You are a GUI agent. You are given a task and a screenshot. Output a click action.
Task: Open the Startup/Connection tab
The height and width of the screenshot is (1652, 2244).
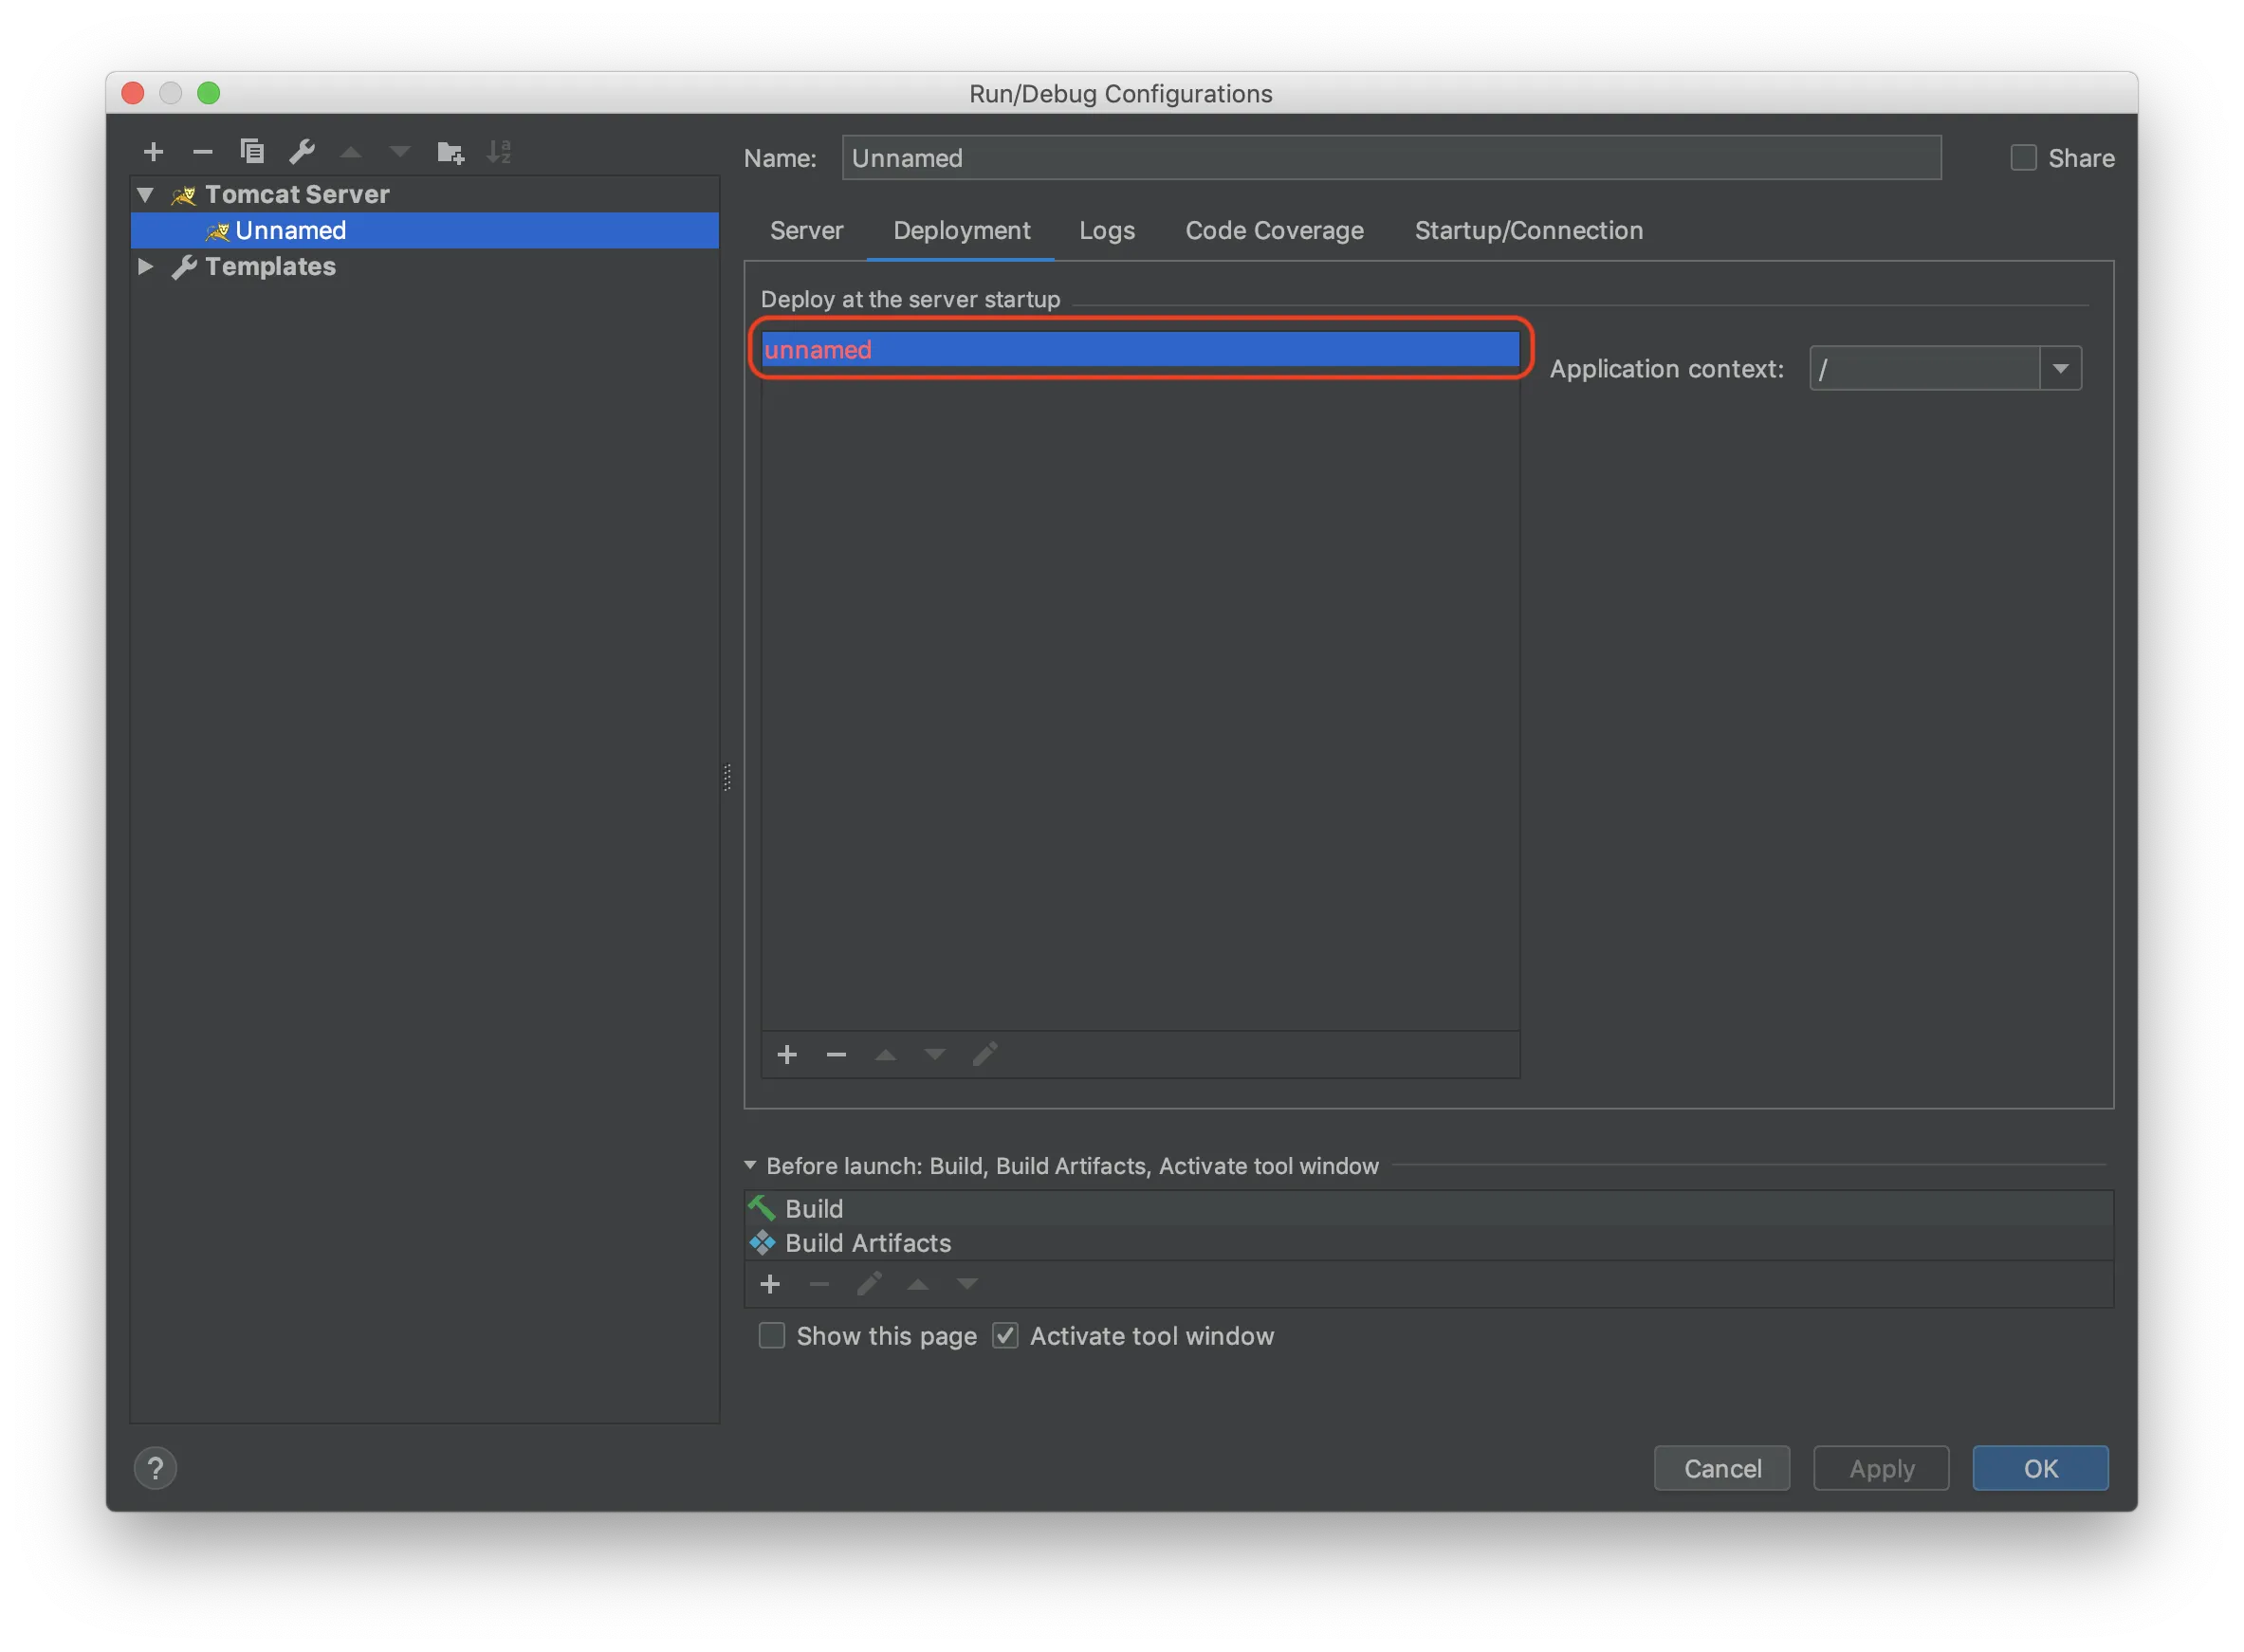tap(1528, 230)
